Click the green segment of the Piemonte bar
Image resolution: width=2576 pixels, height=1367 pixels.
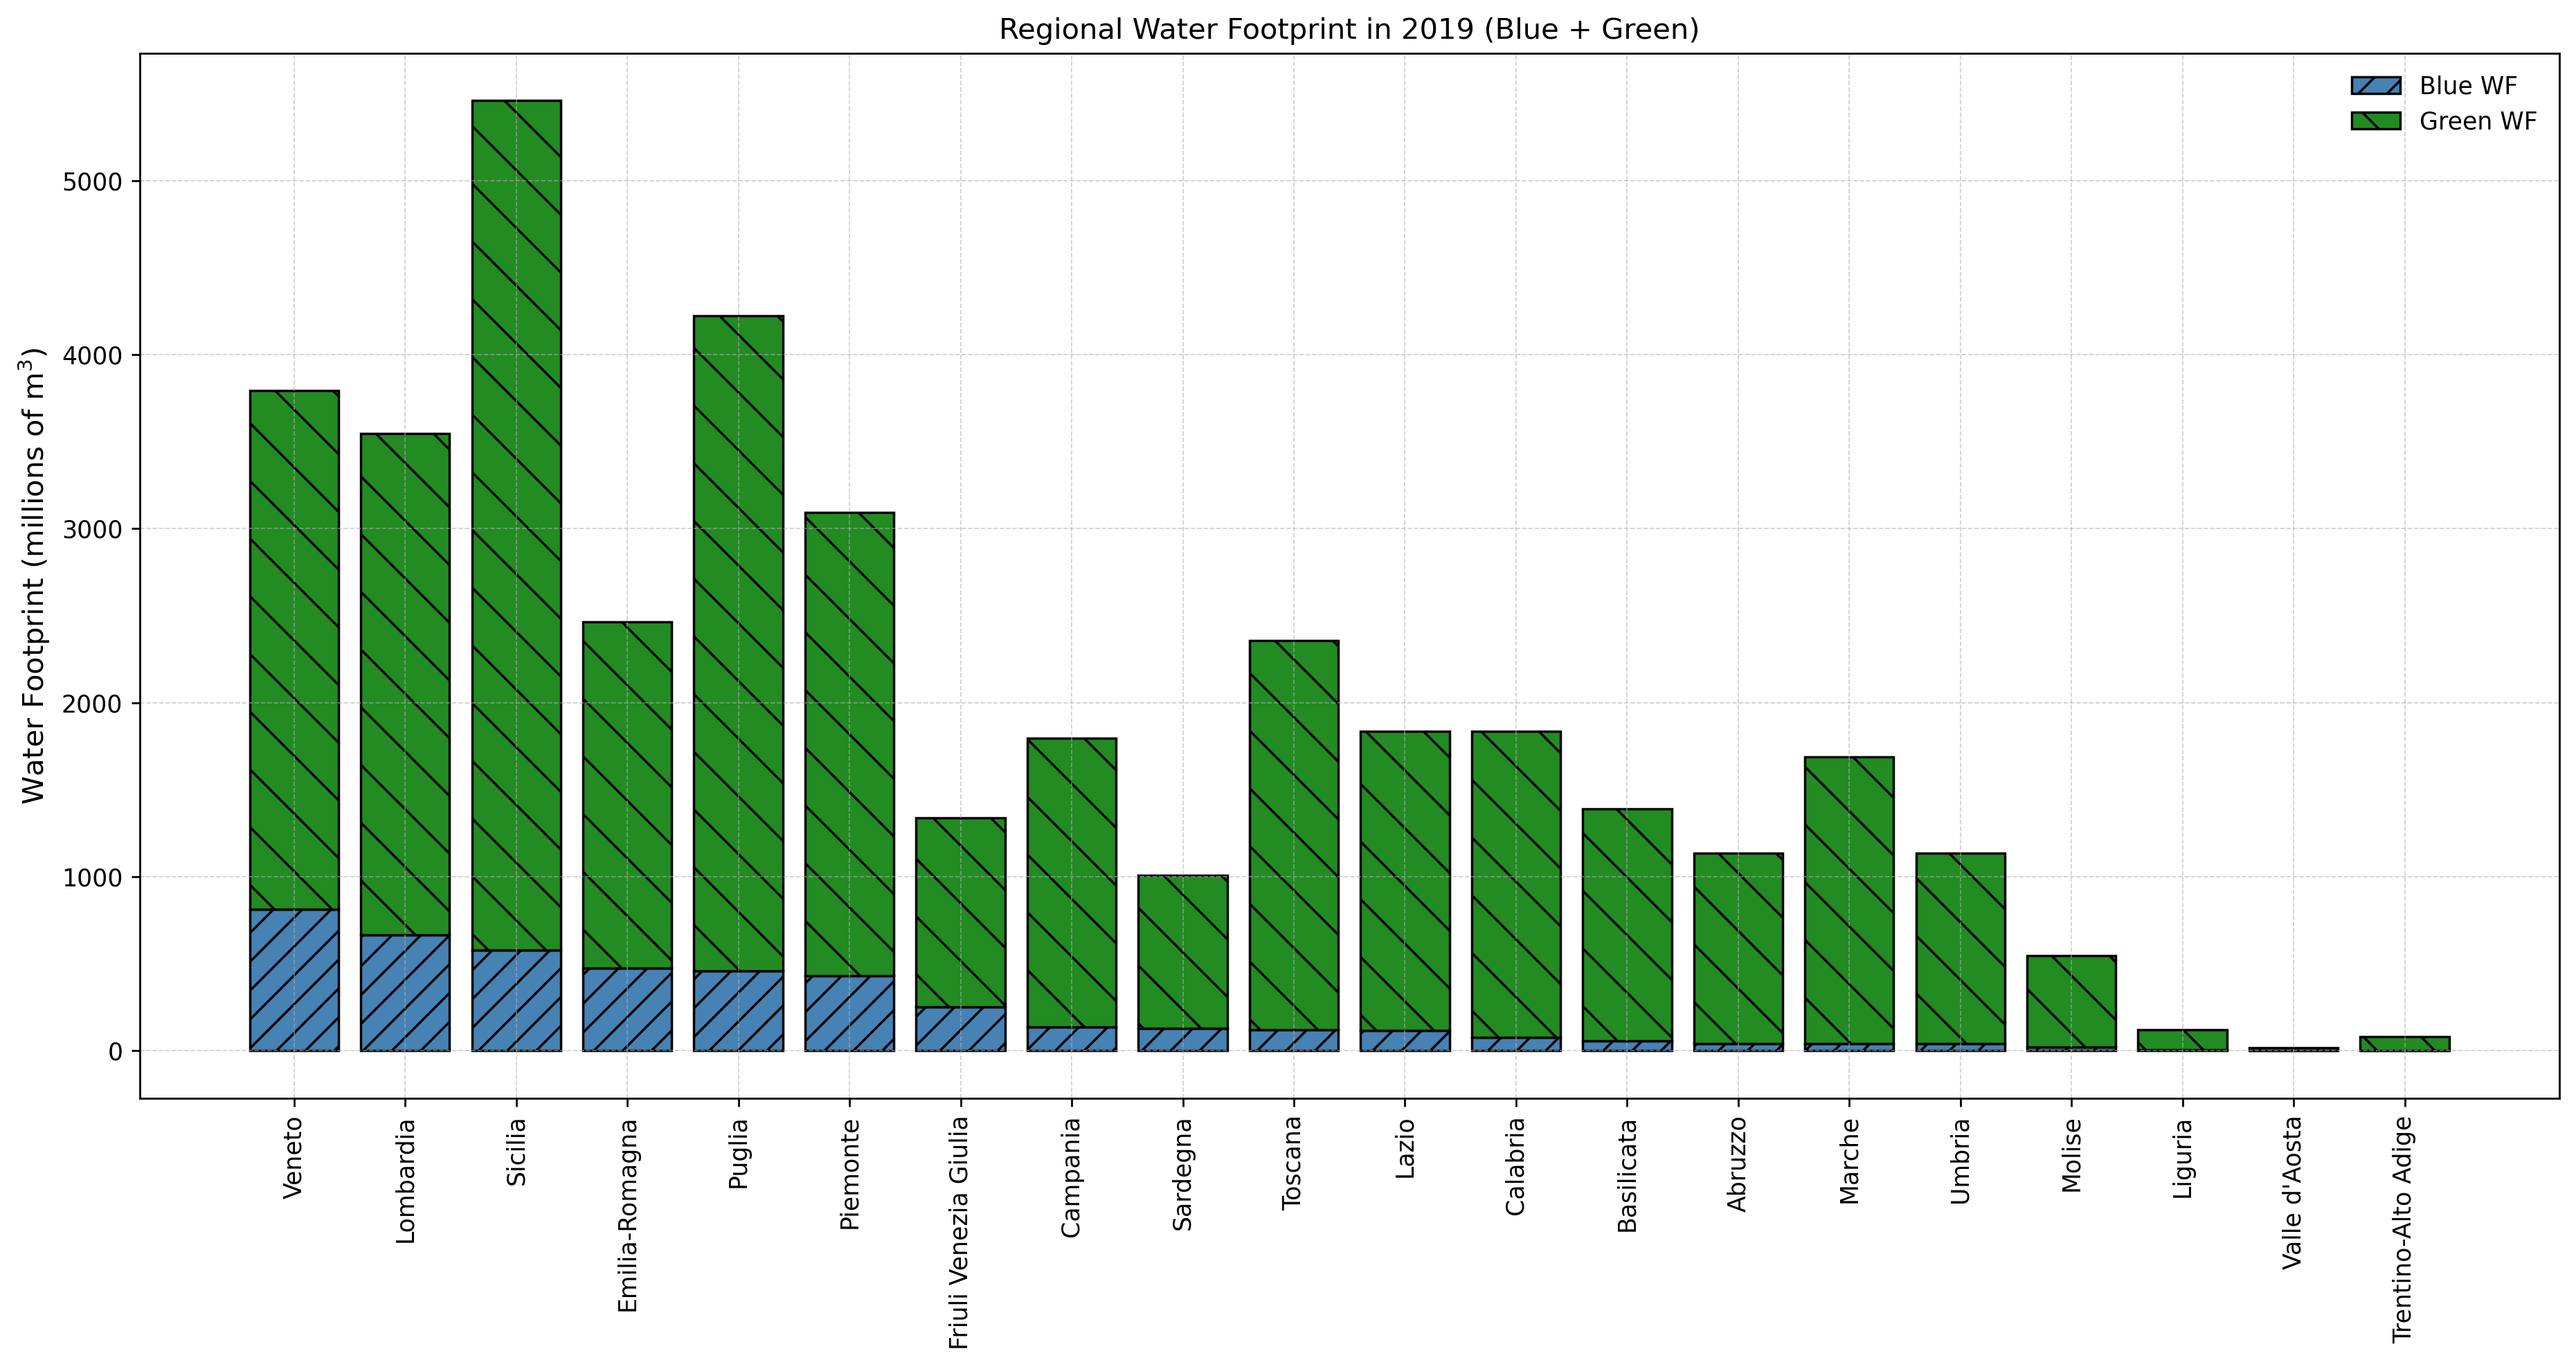point(849,744)
